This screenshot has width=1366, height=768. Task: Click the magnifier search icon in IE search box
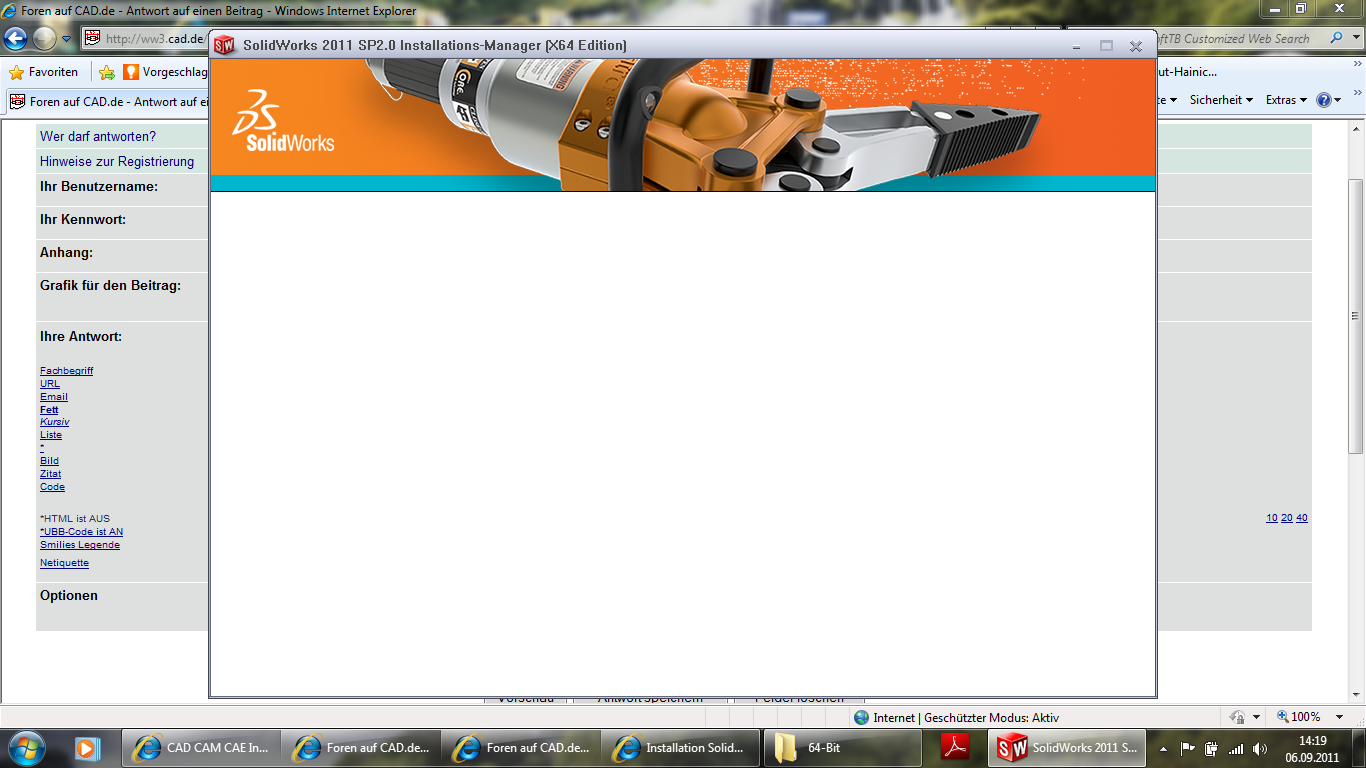tap(1337, 38)
